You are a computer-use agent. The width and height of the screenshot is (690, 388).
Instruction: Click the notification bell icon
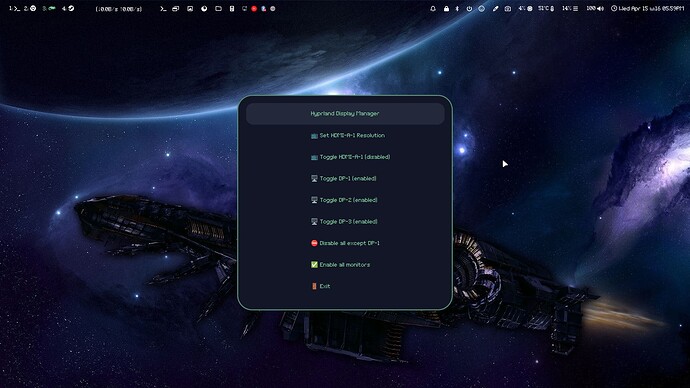coord(433,8)
